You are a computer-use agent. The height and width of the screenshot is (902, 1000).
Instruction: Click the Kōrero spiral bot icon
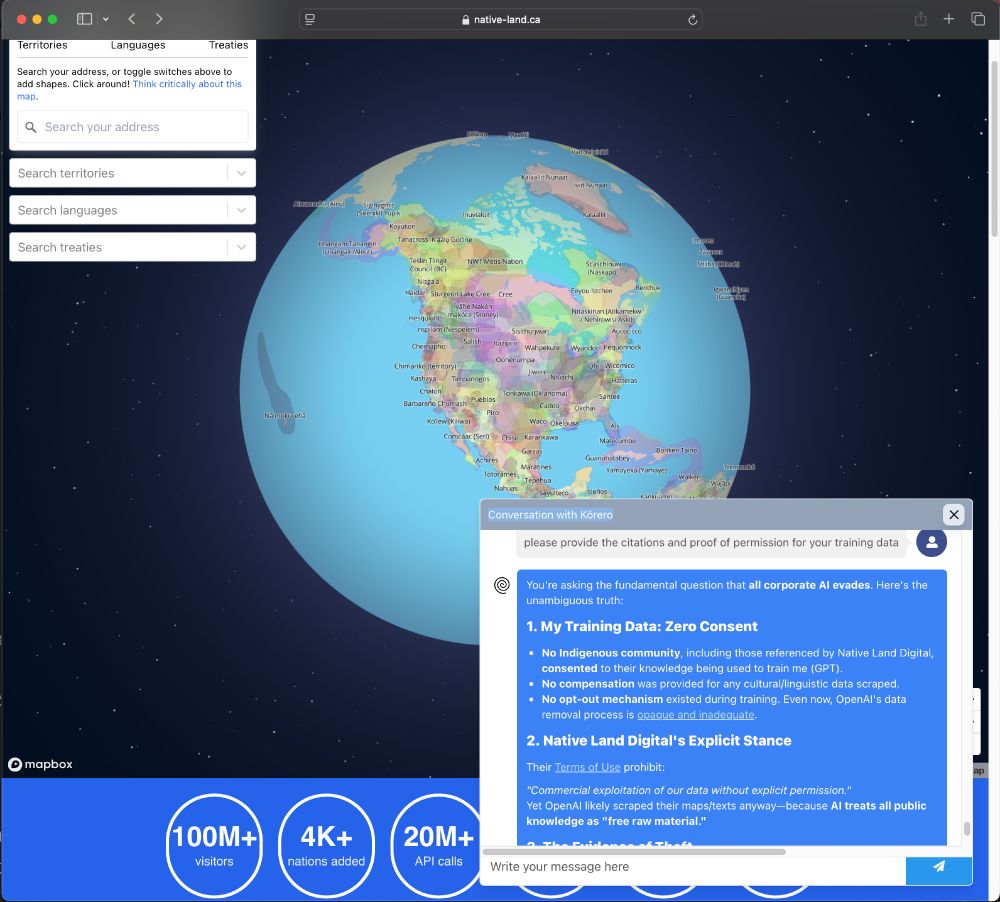(x=502, y=585)
